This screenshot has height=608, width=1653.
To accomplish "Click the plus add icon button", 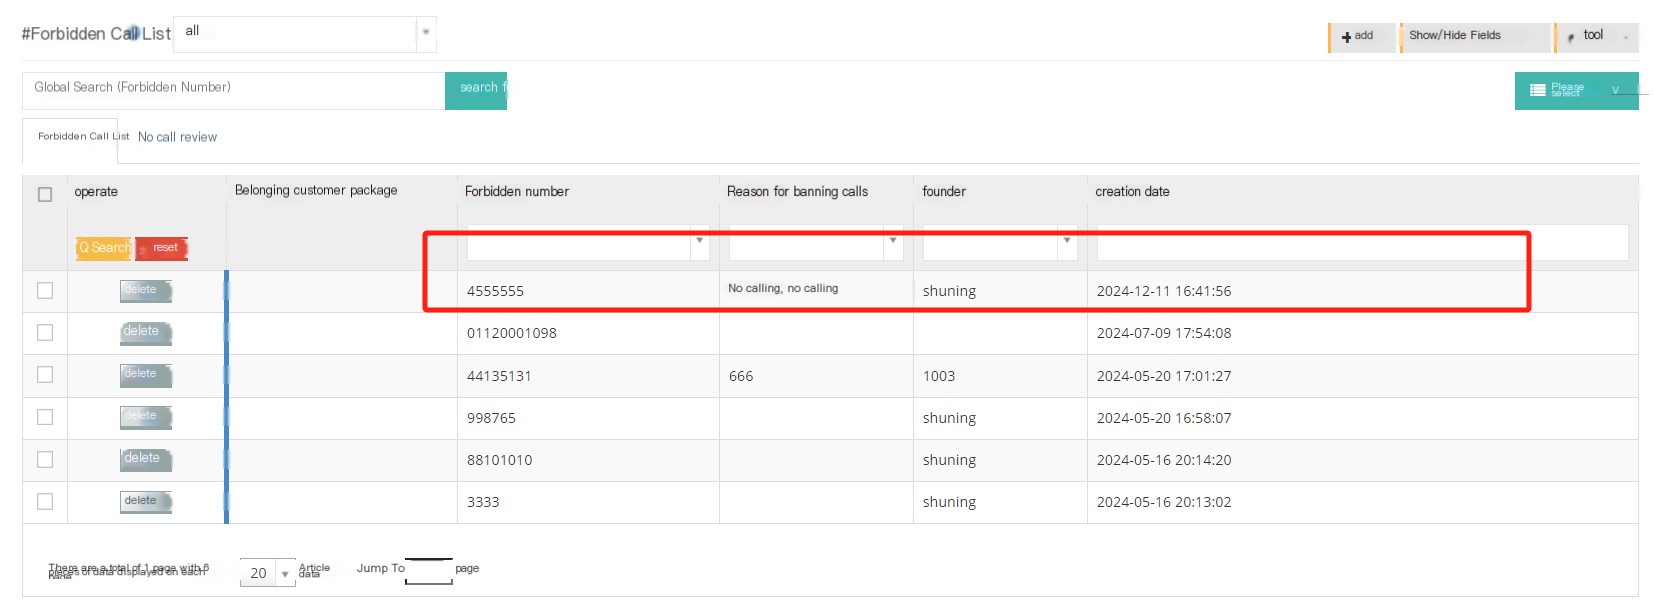I will (1361, 37).
